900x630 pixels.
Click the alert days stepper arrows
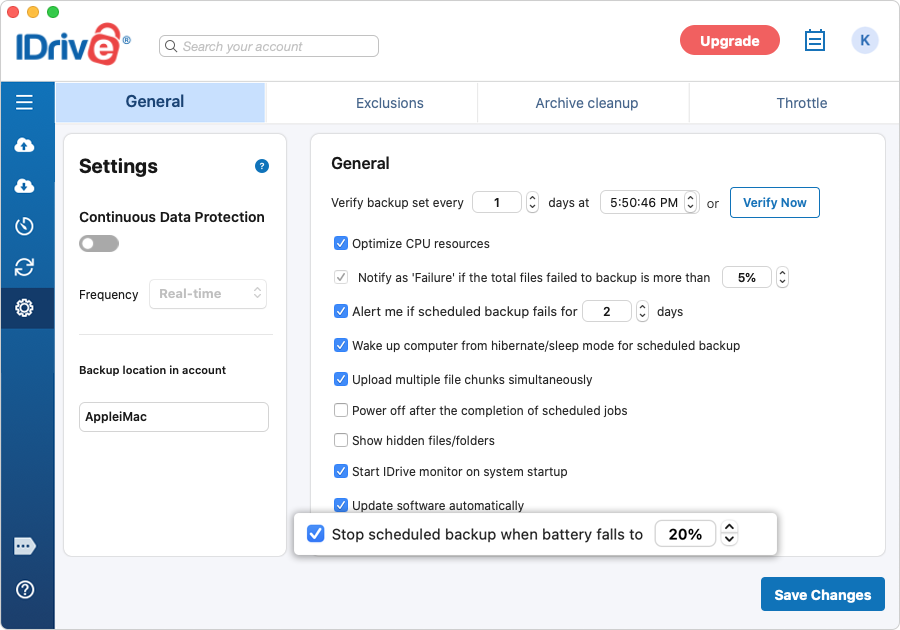click(642, 311)
